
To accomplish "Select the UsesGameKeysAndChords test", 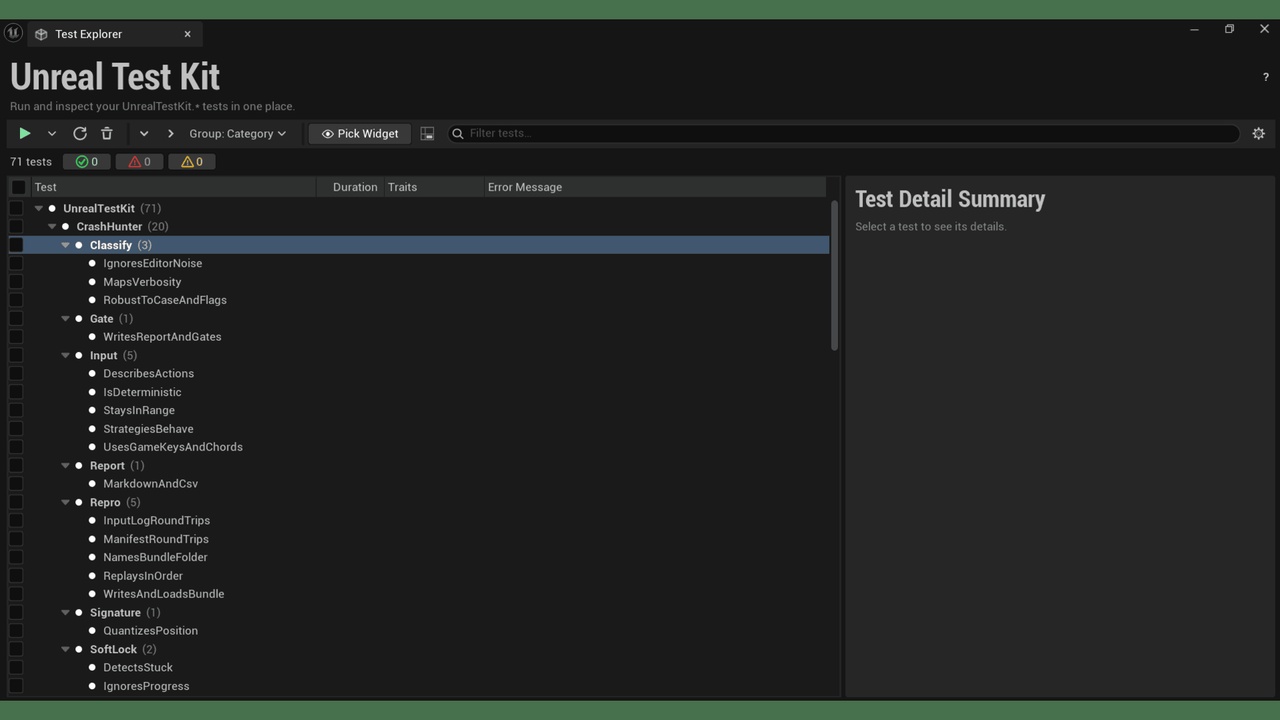I will (173, 447).
